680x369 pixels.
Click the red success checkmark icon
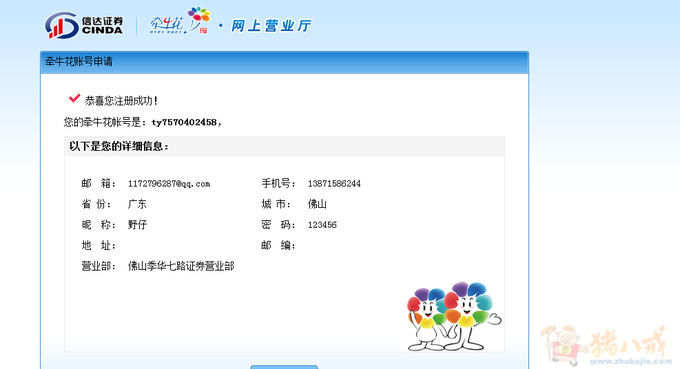coord(74,98)
